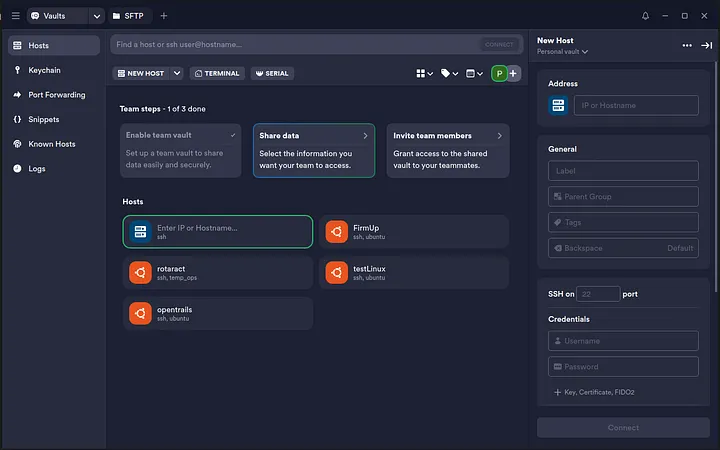Go to Known Hosts section

[x=52, y=144]
